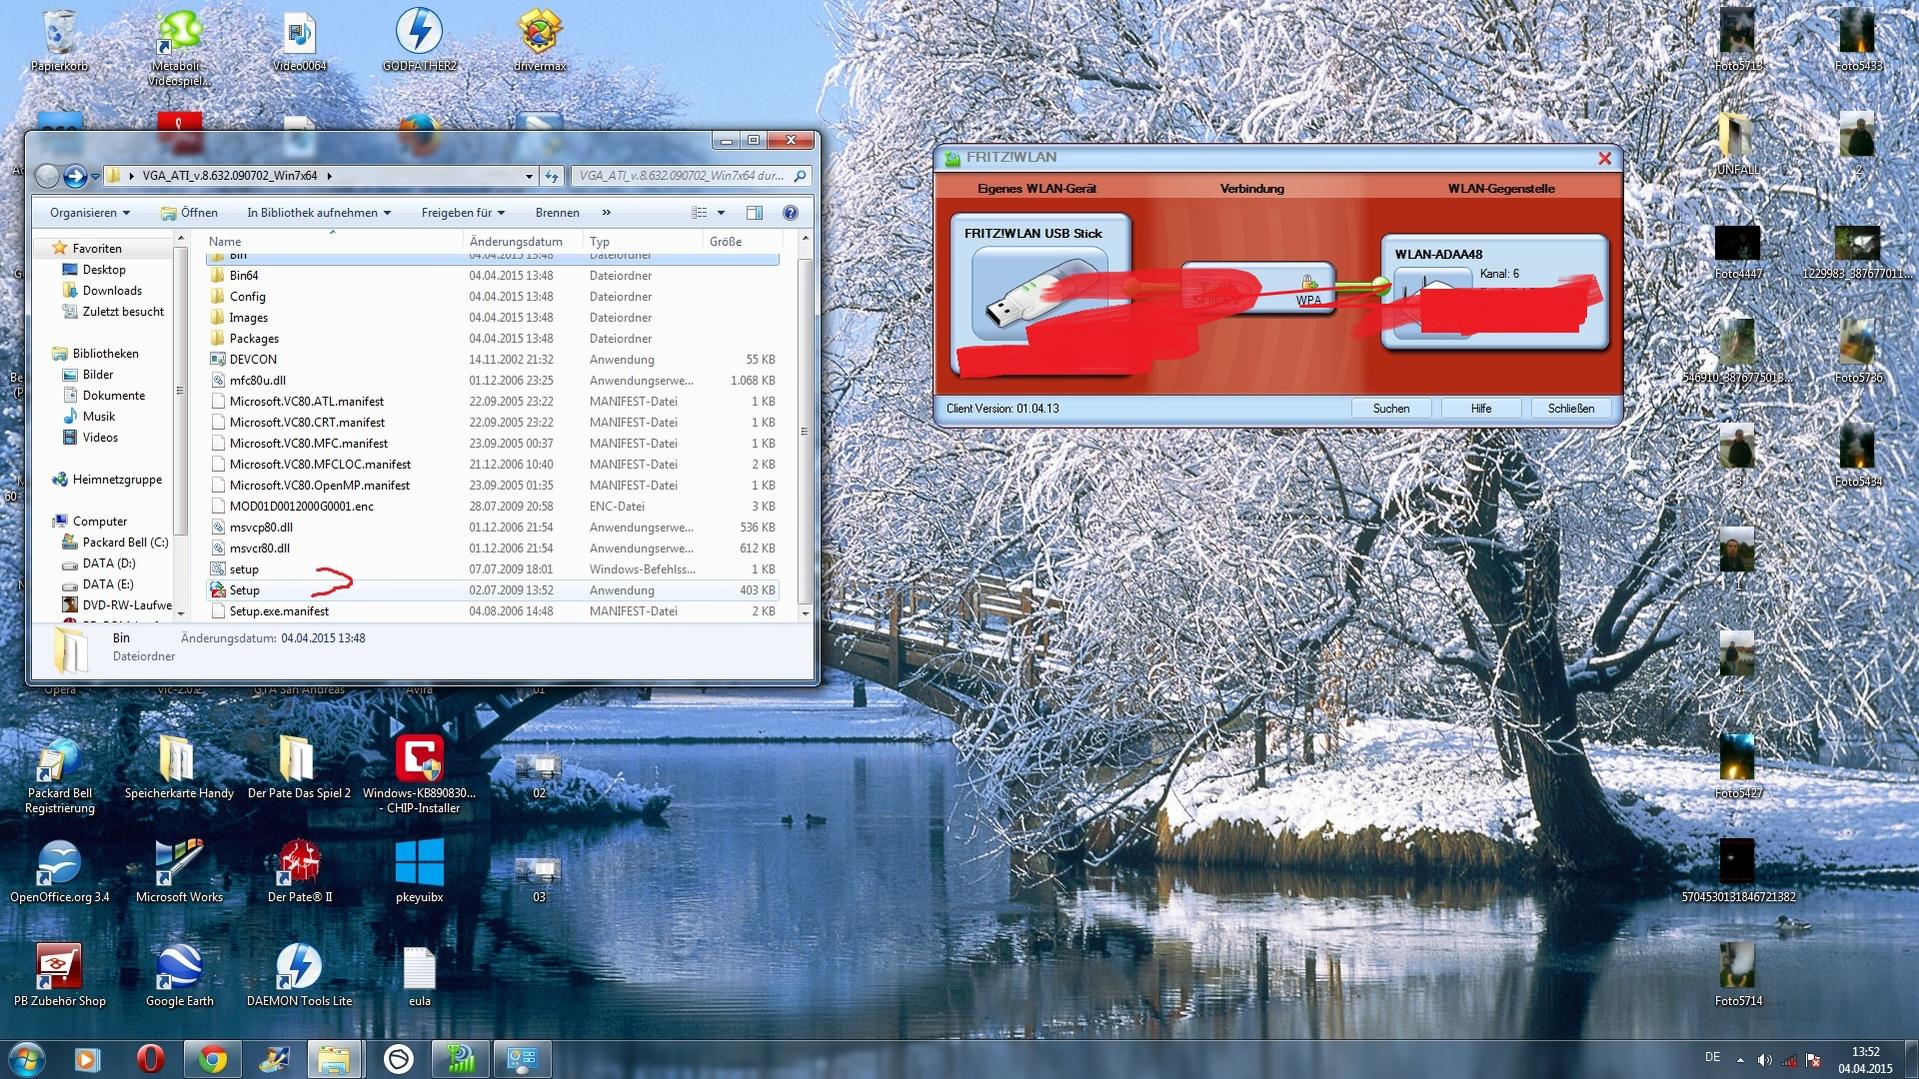Open recent pages dropdown next to forward arrow
The width and height of the screenshot is (1919, 1079).
click(95, 177)
